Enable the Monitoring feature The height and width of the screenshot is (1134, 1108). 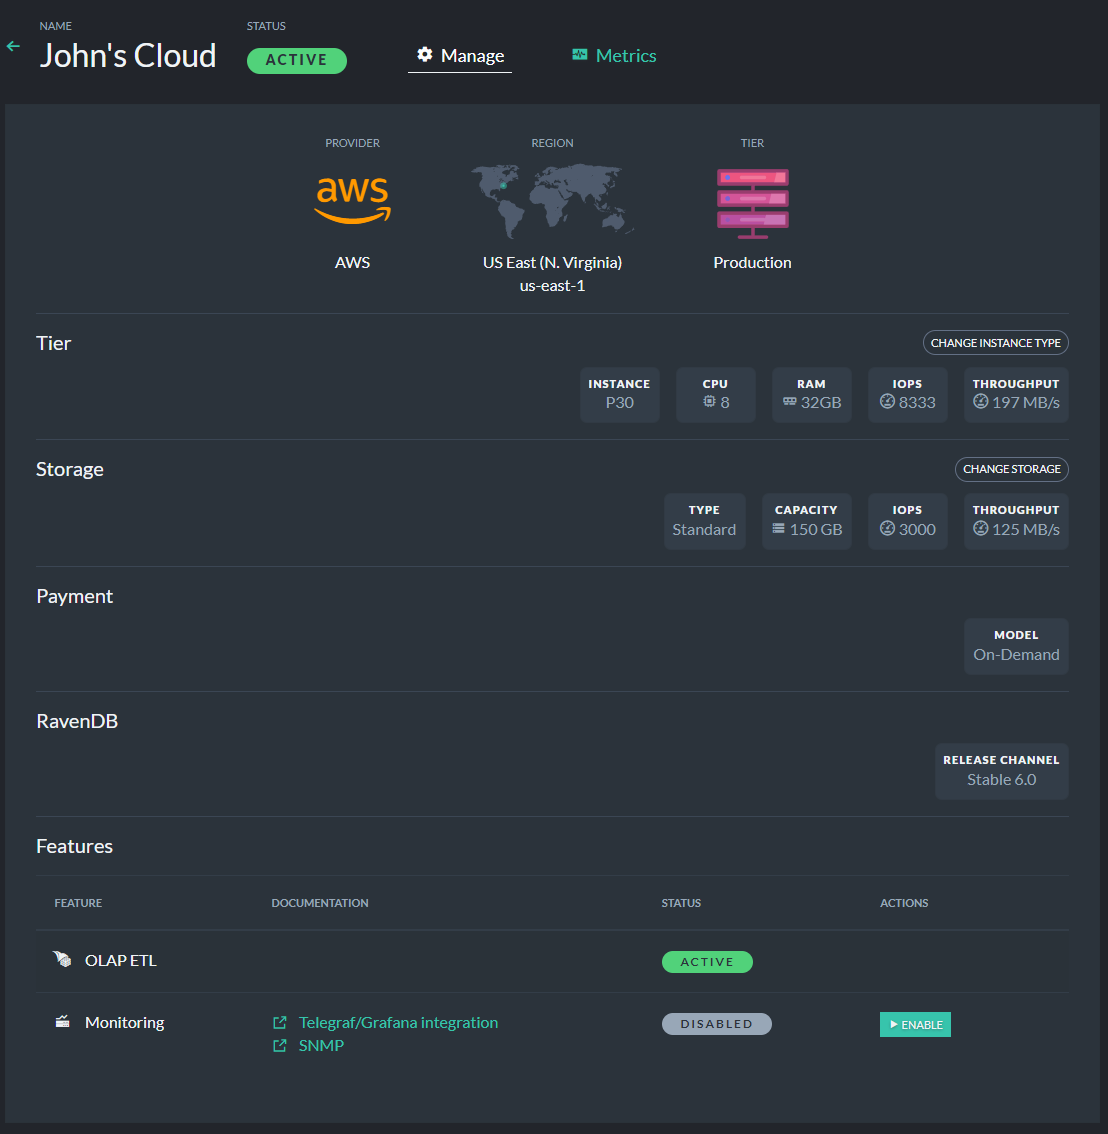(x=915, y=1024)
